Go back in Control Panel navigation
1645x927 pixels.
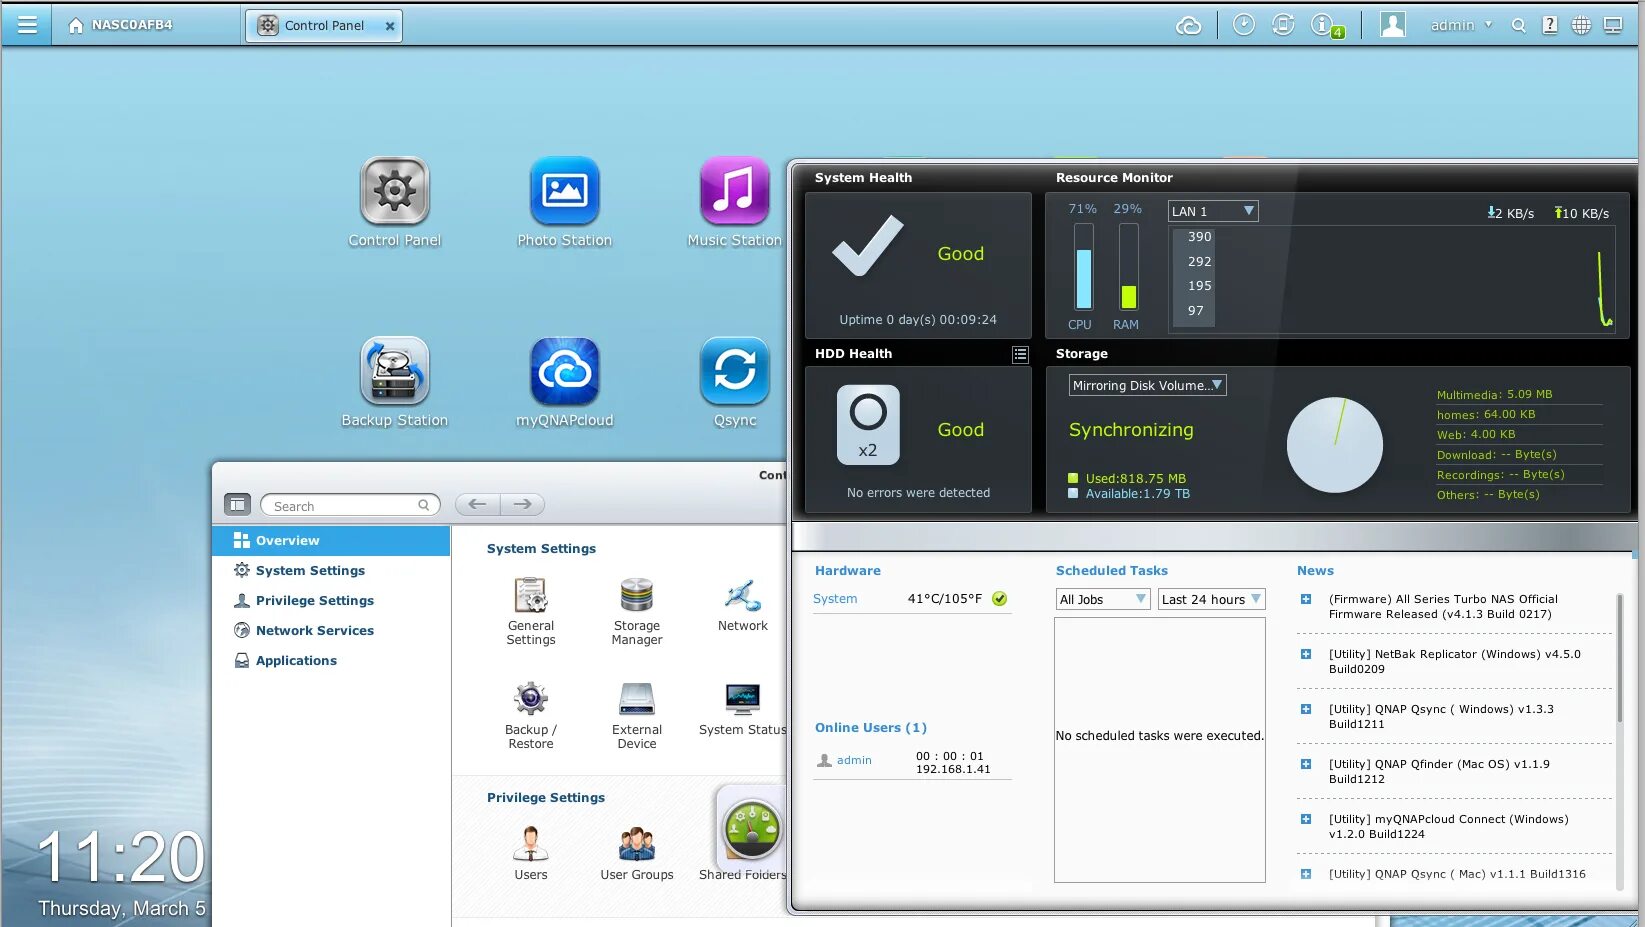tap(478, 505)
